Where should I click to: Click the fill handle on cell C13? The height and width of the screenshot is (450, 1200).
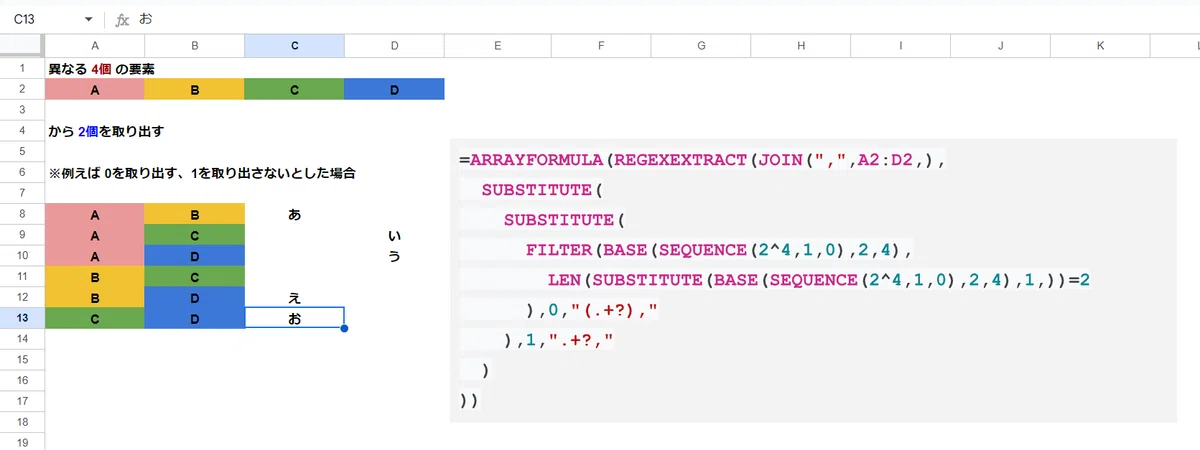(345, 328)
